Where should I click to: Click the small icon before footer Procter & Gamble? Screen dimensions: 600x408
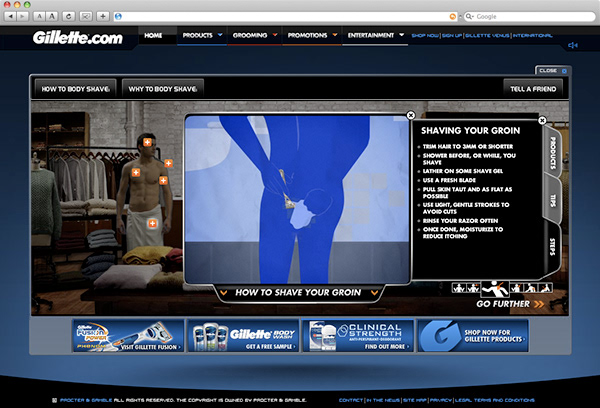pos(54,400)
